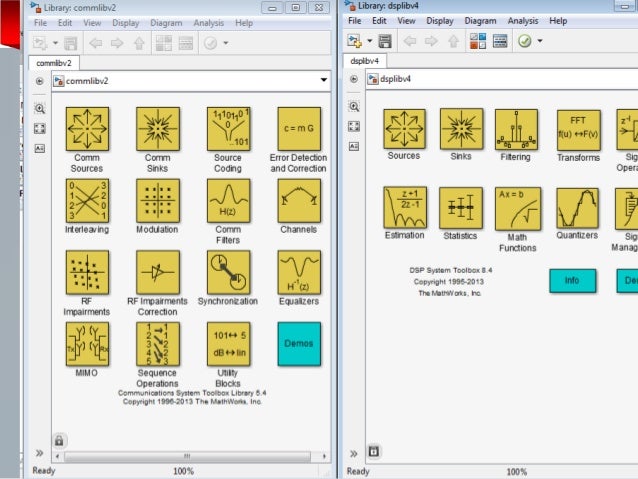Open Comm Sinks block in commlibv2
Image resolution: width=638 pixels, height=479 pixels.
tap(158, 129)
